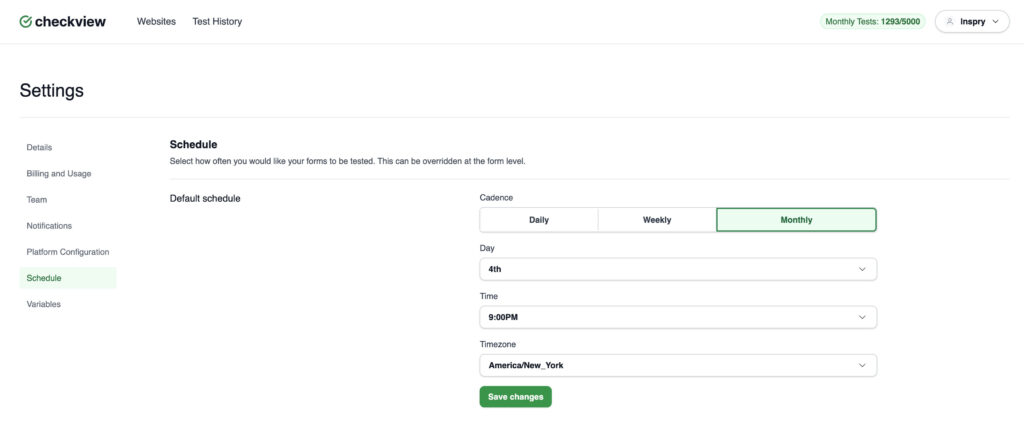Click the chevron in the Inspry account button

[x=994, y=21]
